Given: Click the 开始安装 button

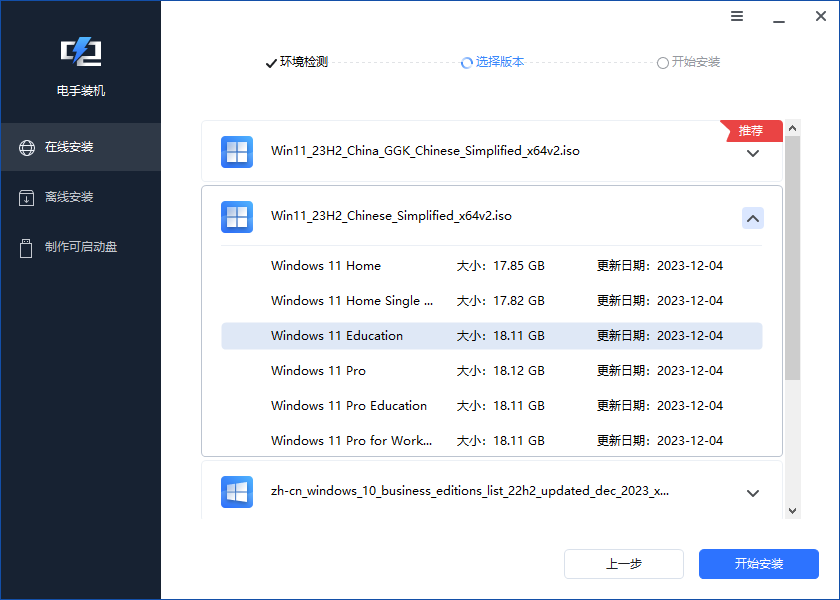Looking at the screenshot, I should tap(759, 563).
